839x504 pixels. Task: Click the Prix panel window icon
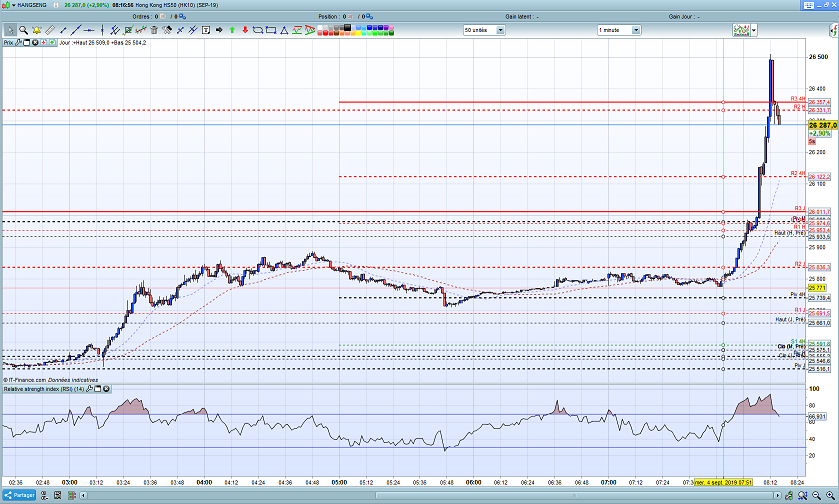point(26,42)
